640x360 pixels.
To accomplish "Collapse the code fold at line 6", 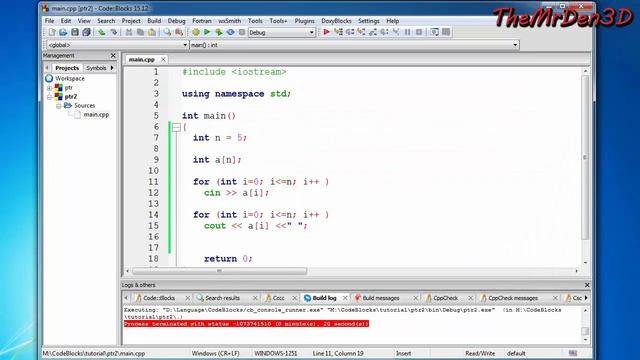I will point(176,127).
